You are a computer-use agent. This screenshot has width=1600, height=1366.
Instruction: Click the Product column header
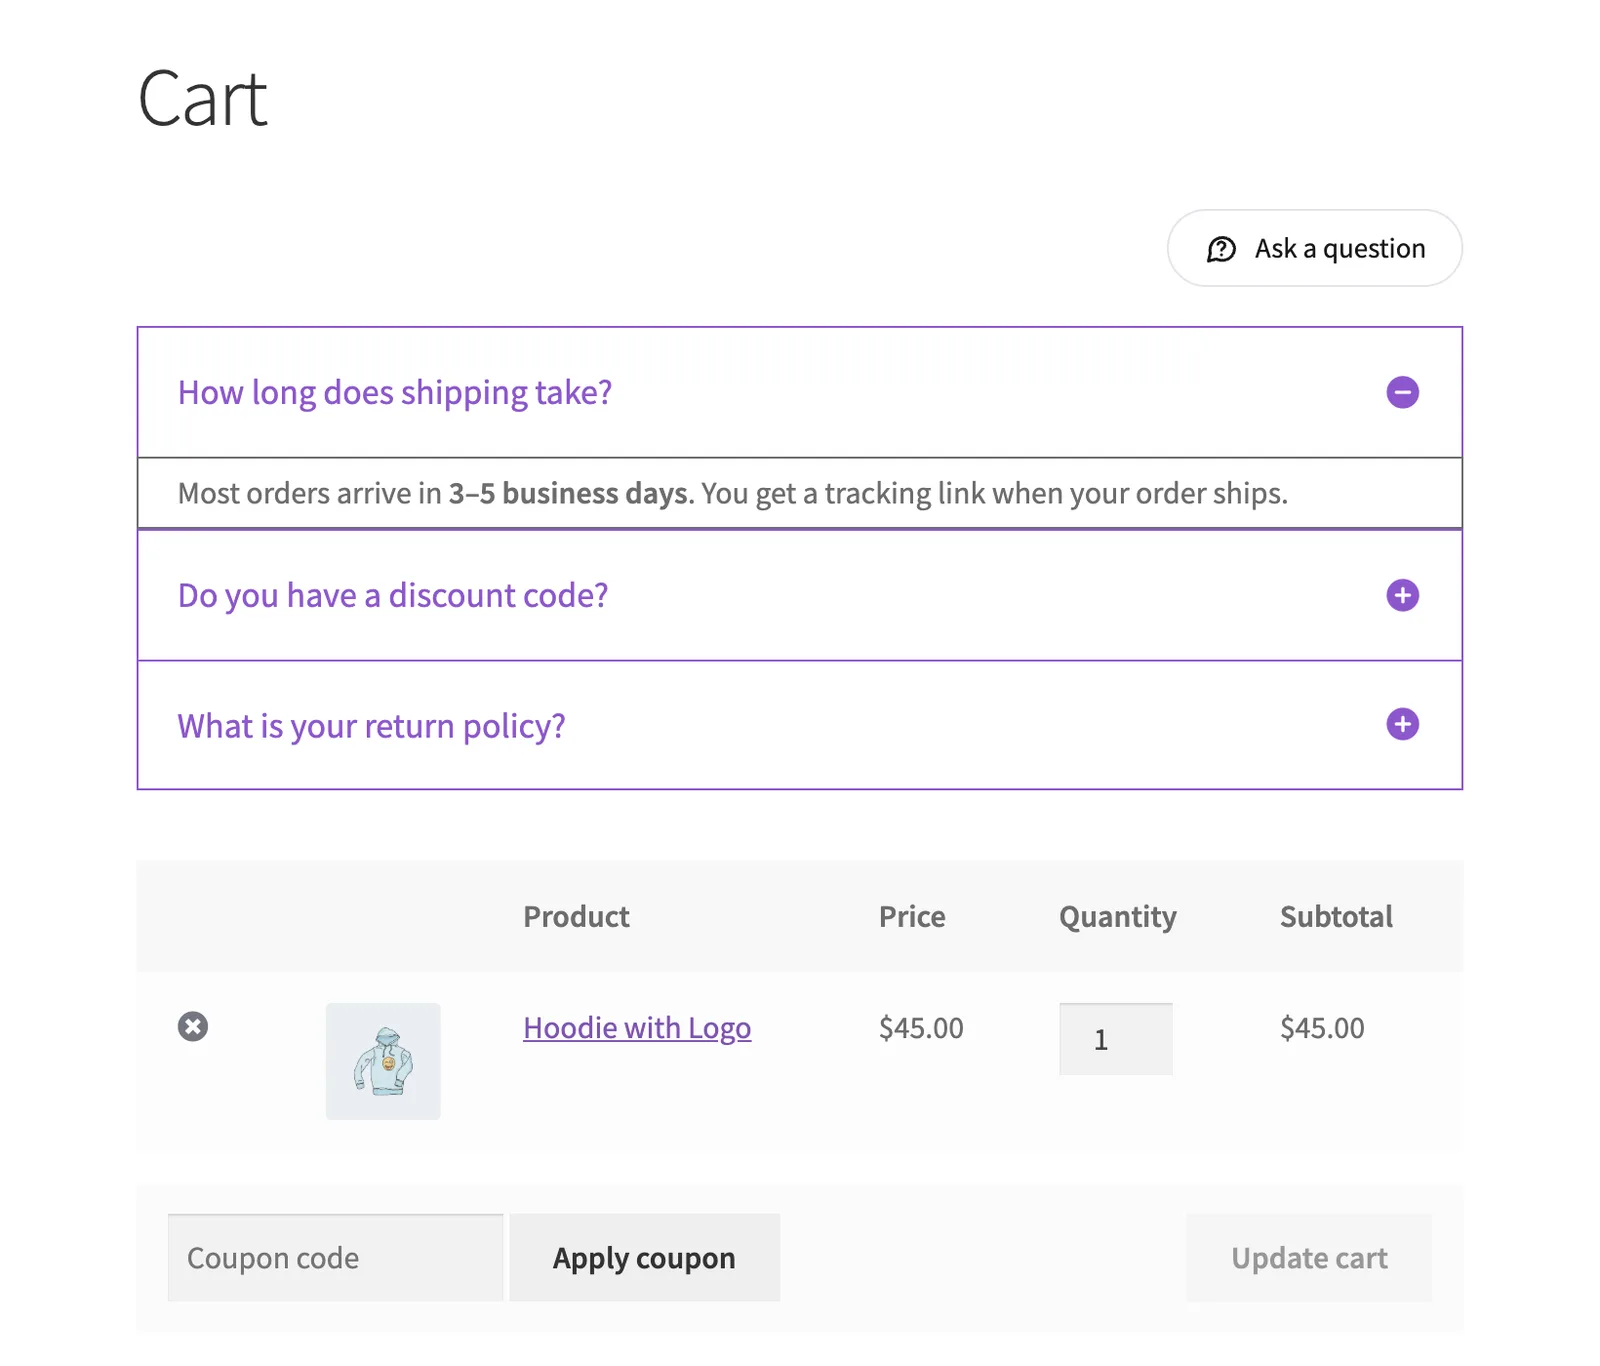point(576,916)
